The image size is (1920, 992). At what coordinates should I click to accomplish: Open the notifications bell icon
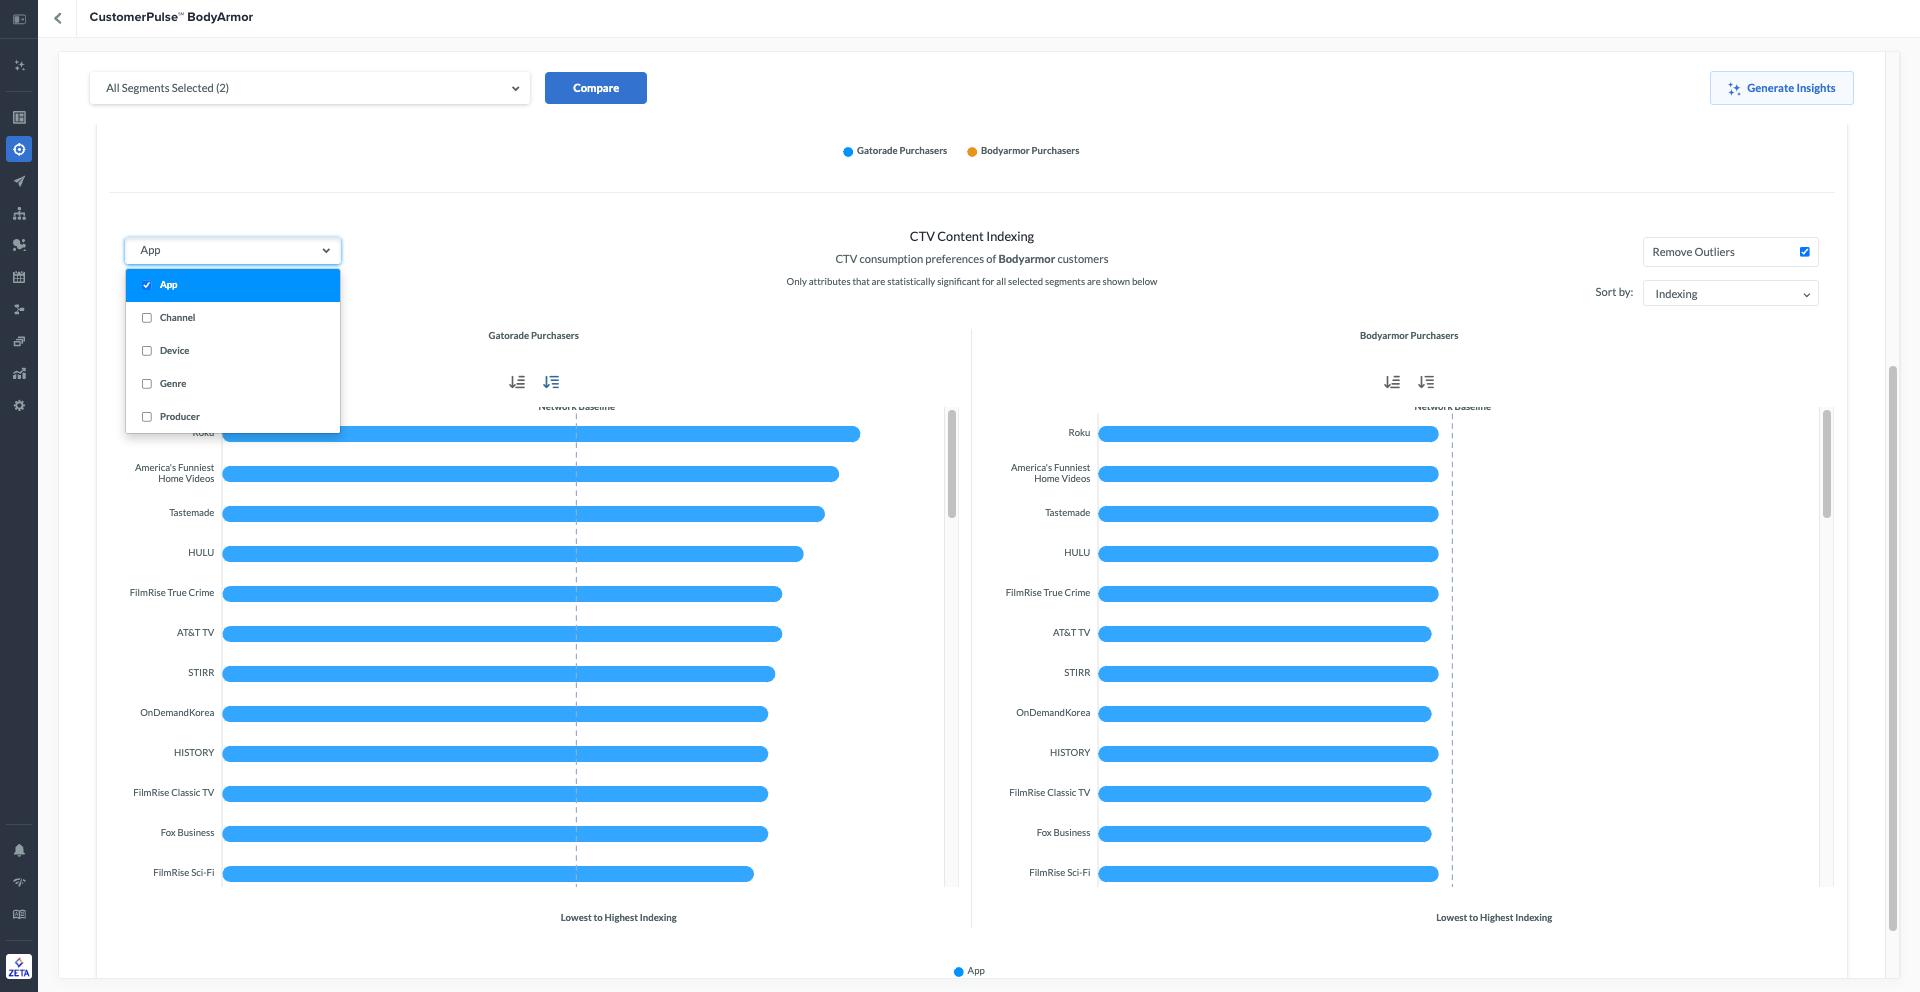click(x=19, y=850)
